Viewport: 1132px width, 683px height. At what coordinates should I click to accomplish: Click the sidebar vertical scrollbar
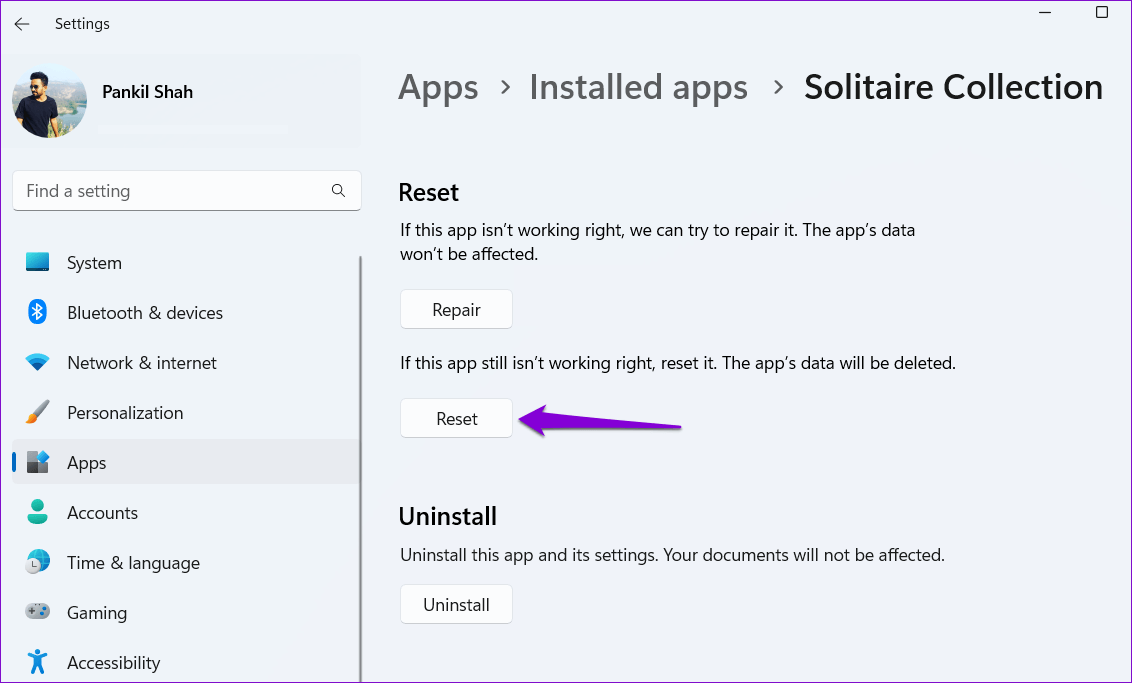pos(360,469)
